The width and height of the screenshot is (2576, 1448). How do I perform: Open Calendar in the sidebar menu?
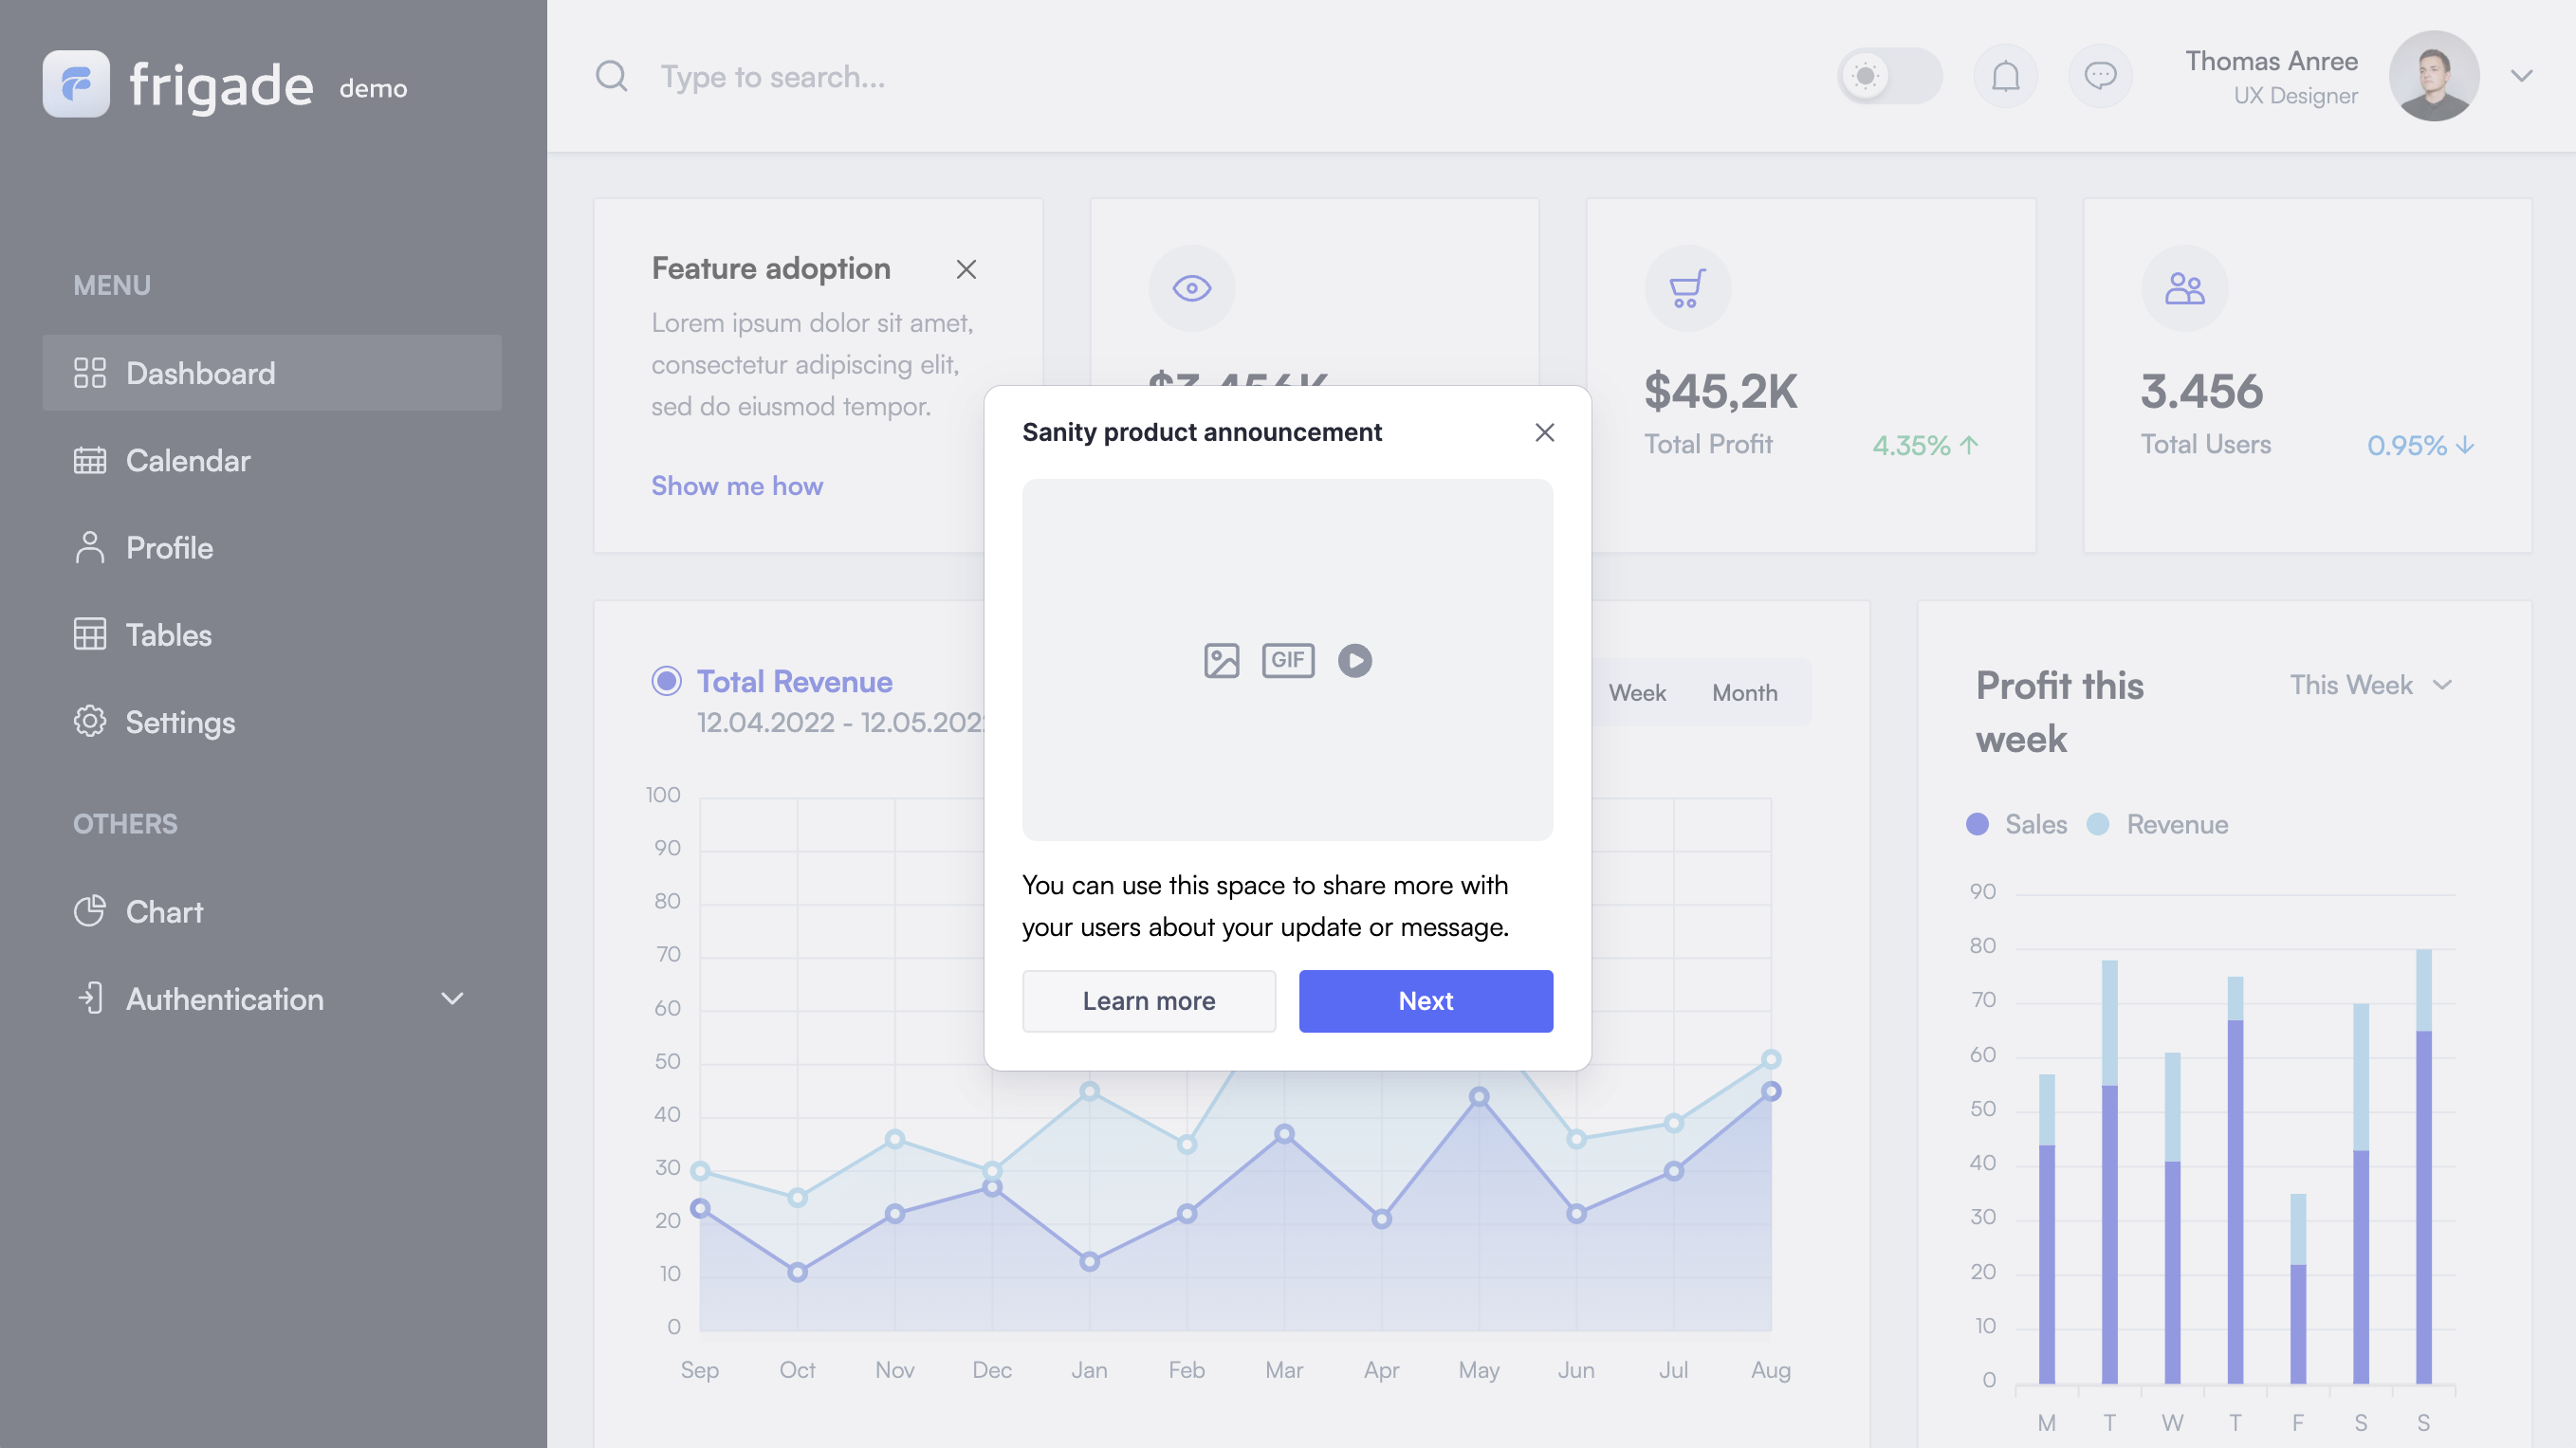click(x=188, y=460)
